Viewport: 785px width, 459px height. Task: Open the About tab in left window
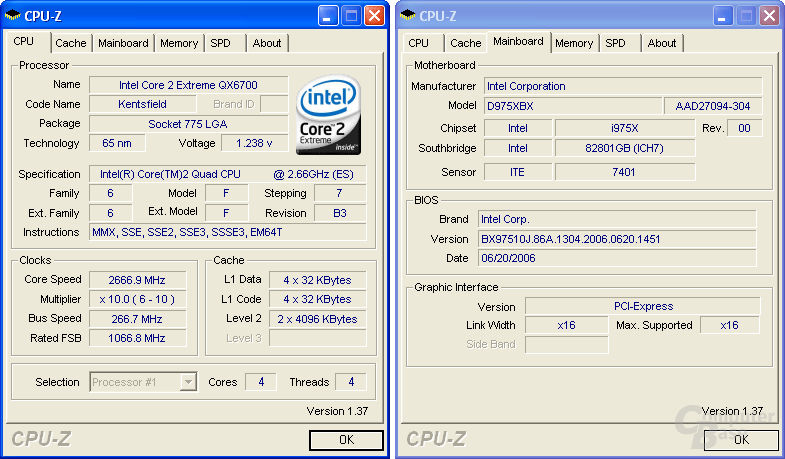267,43
